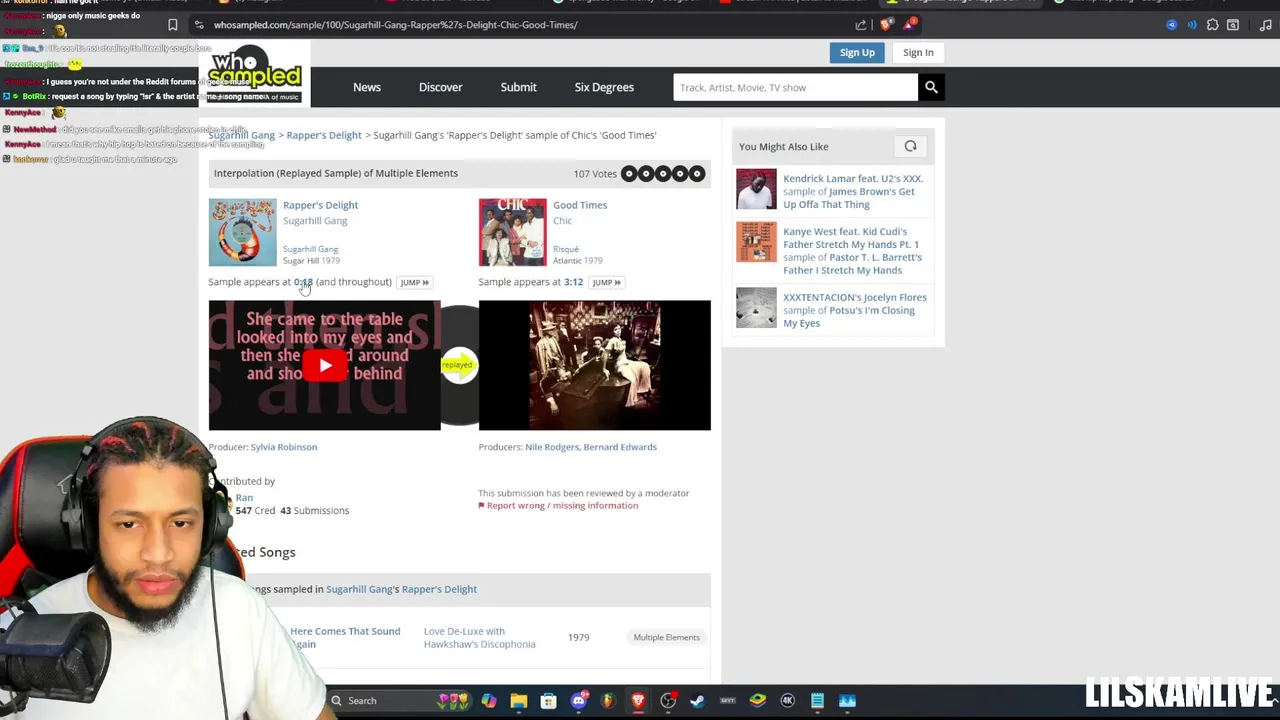Click the Kendrick Lamar suggestion thumbnail
Viewport: 1280px width, 720px height.
[756, 189]
